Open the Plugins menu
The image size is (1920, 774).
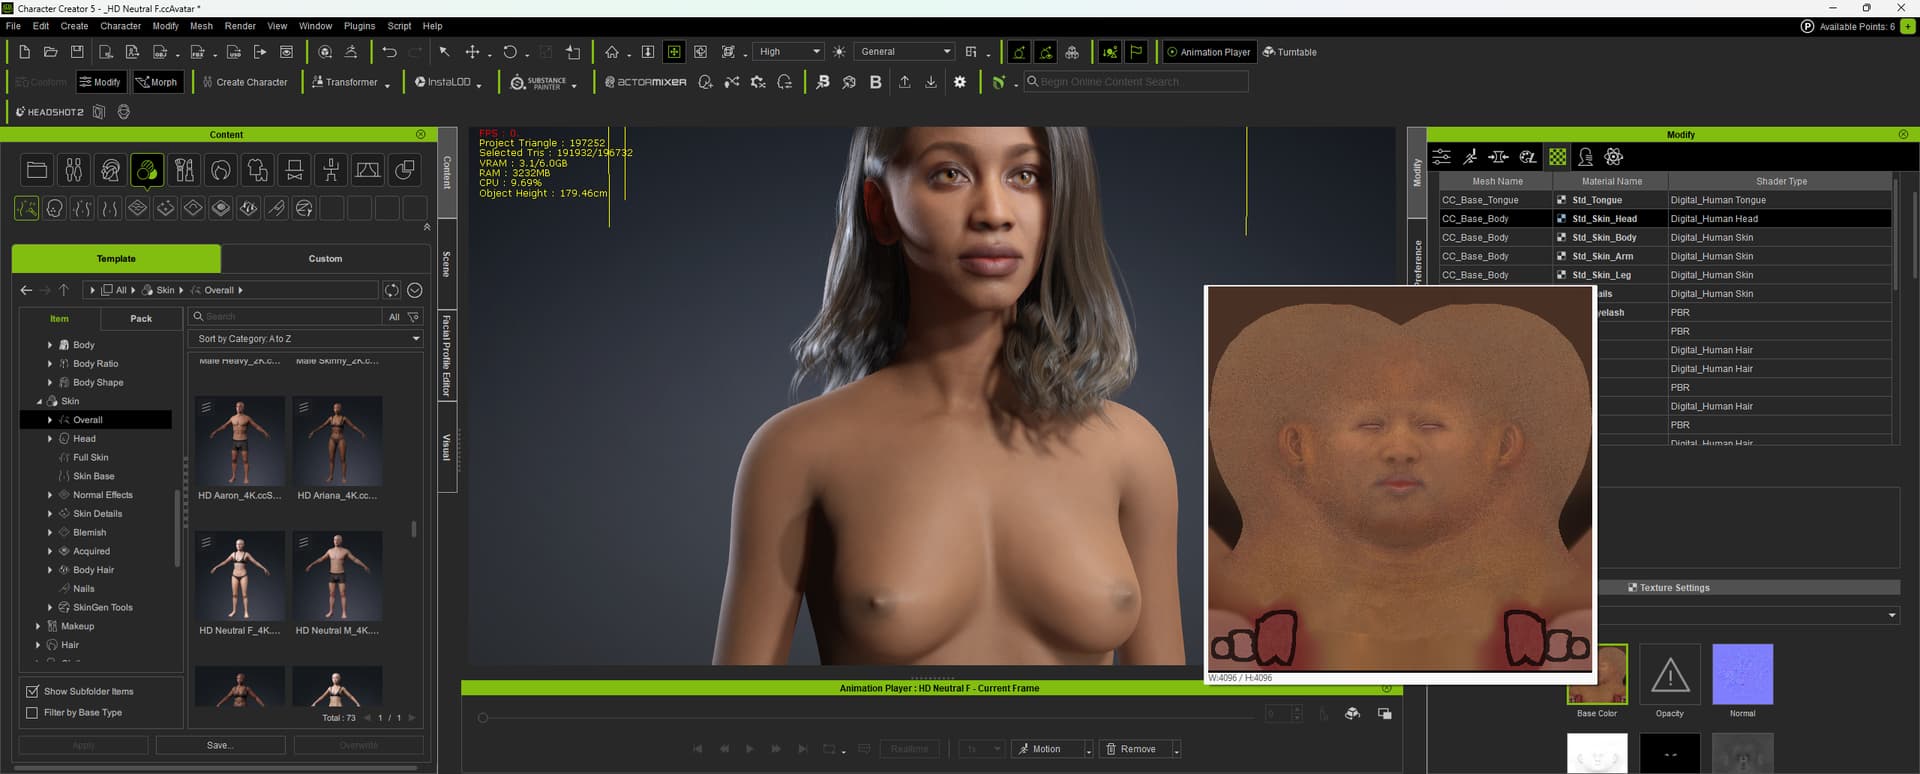359,26
